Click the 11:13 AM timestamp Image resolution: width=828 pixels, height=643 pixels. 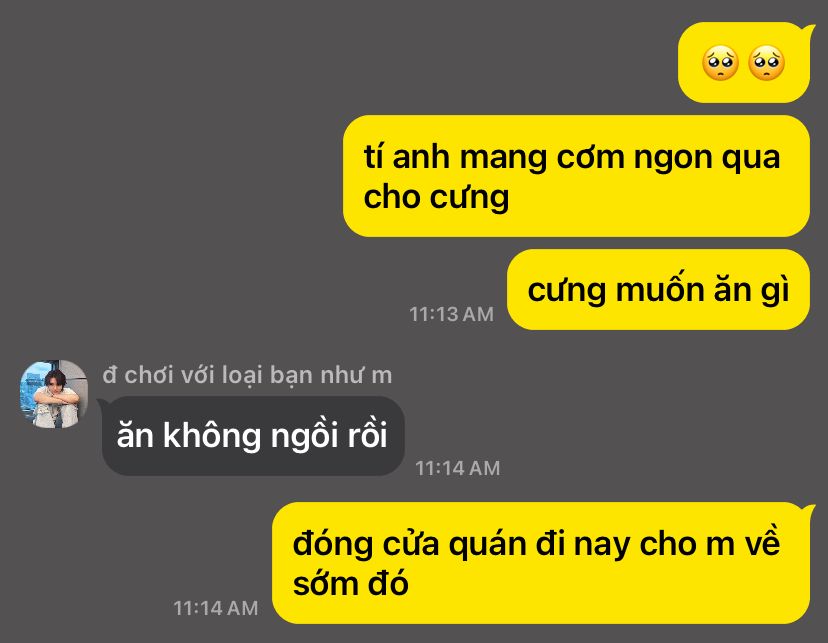click(451, 314)
